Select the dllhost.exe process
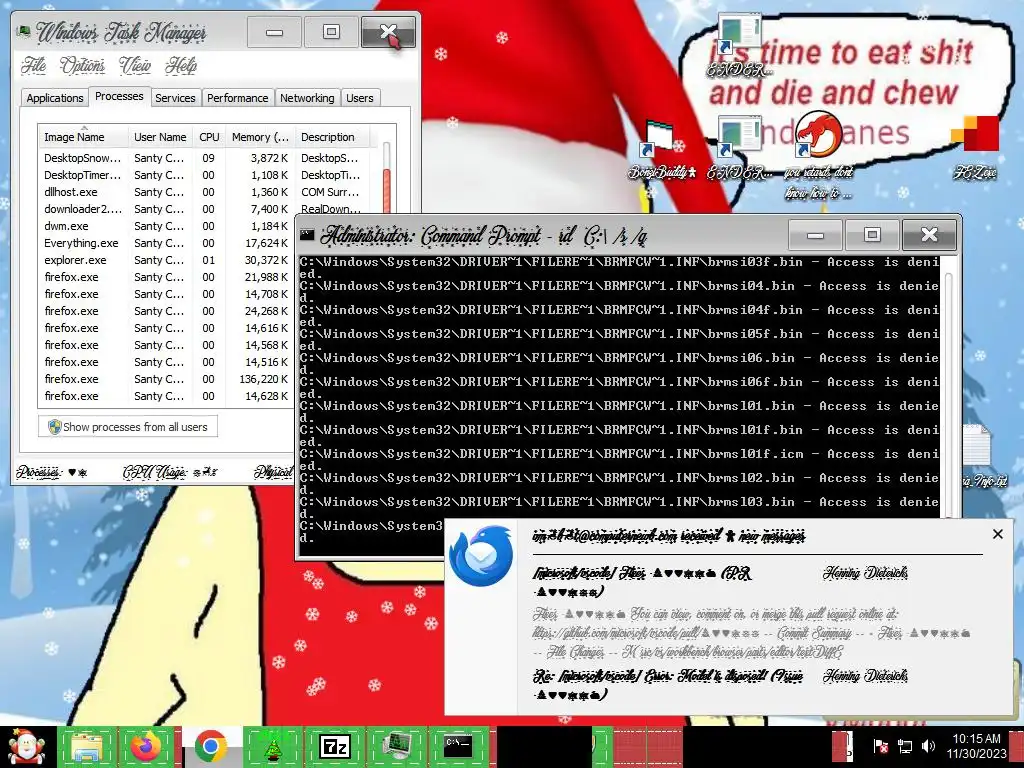 202,192
